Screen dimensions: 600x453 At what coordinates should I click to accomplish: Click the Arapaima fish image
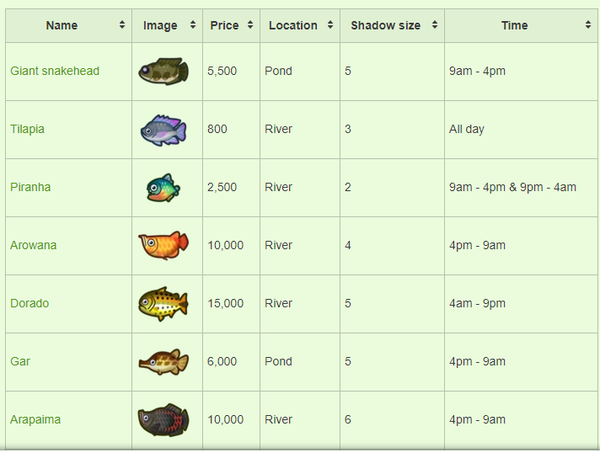[x=163, y=420]
